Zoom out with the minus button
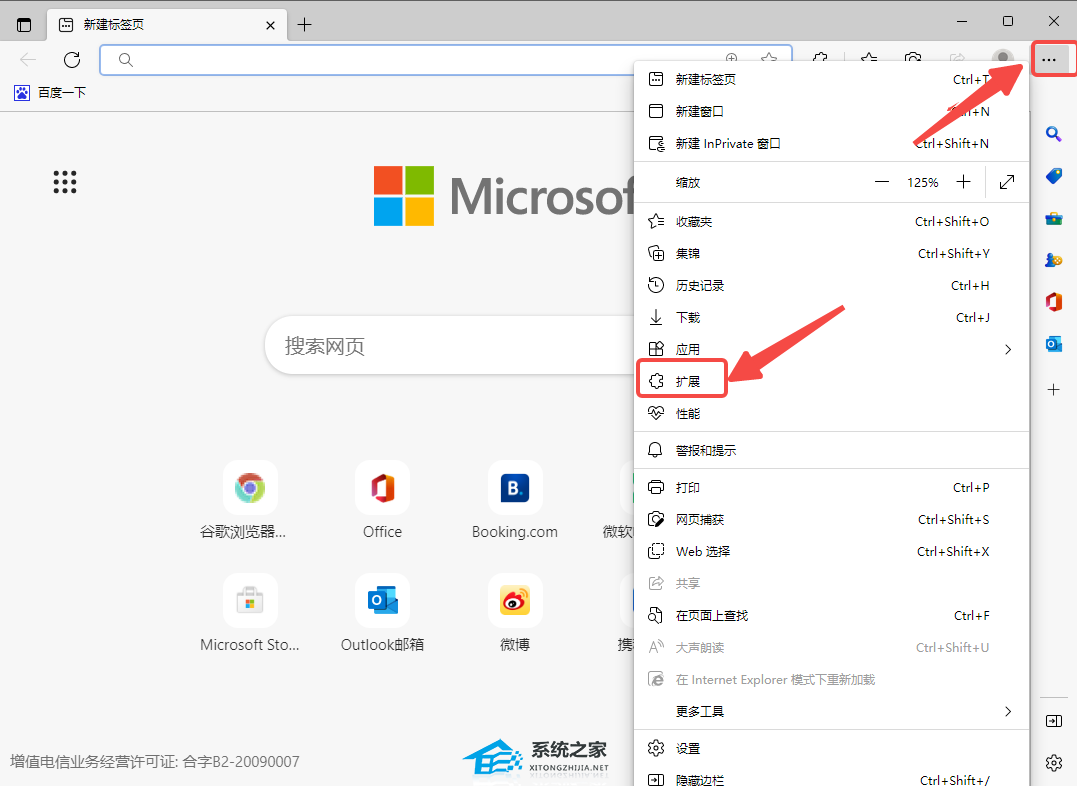Screen dimensions: 1077x786 click(882, 182)
